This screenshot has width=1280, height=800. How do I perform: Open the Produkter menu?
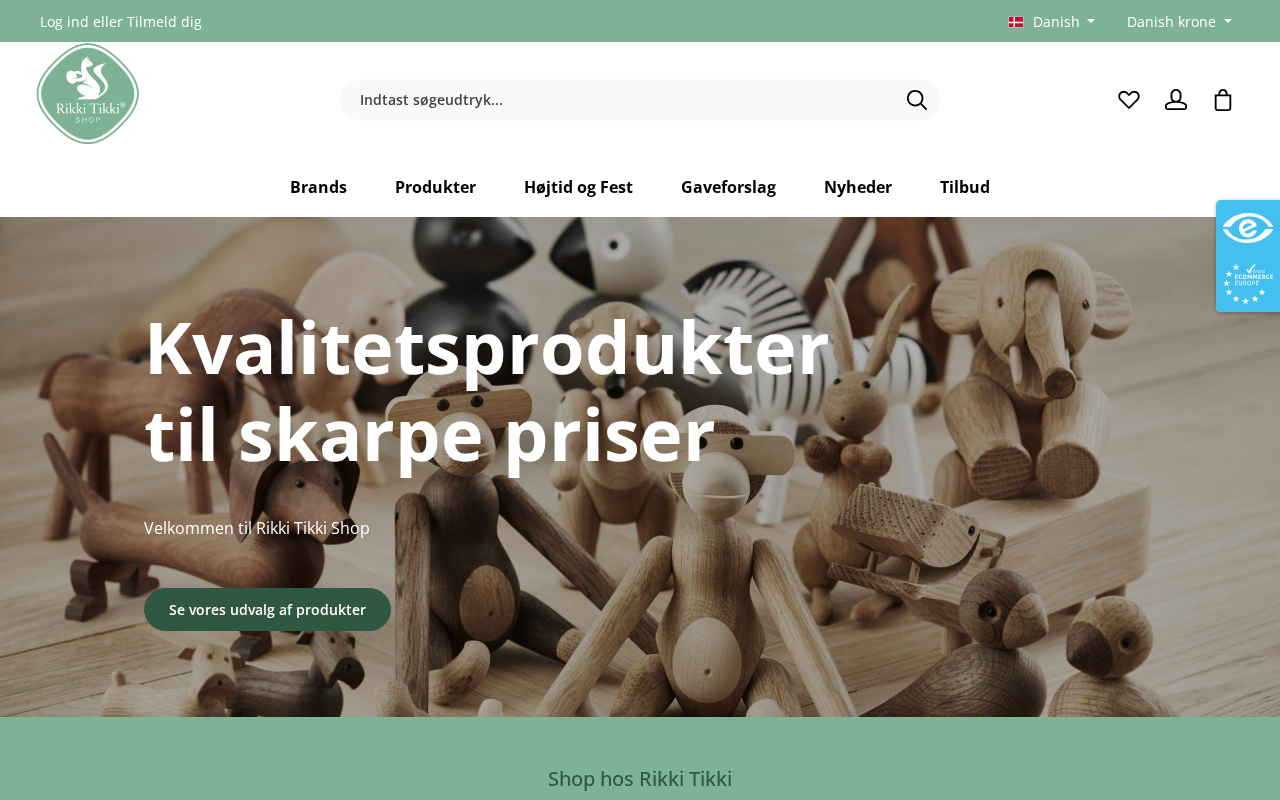(435, 187)
